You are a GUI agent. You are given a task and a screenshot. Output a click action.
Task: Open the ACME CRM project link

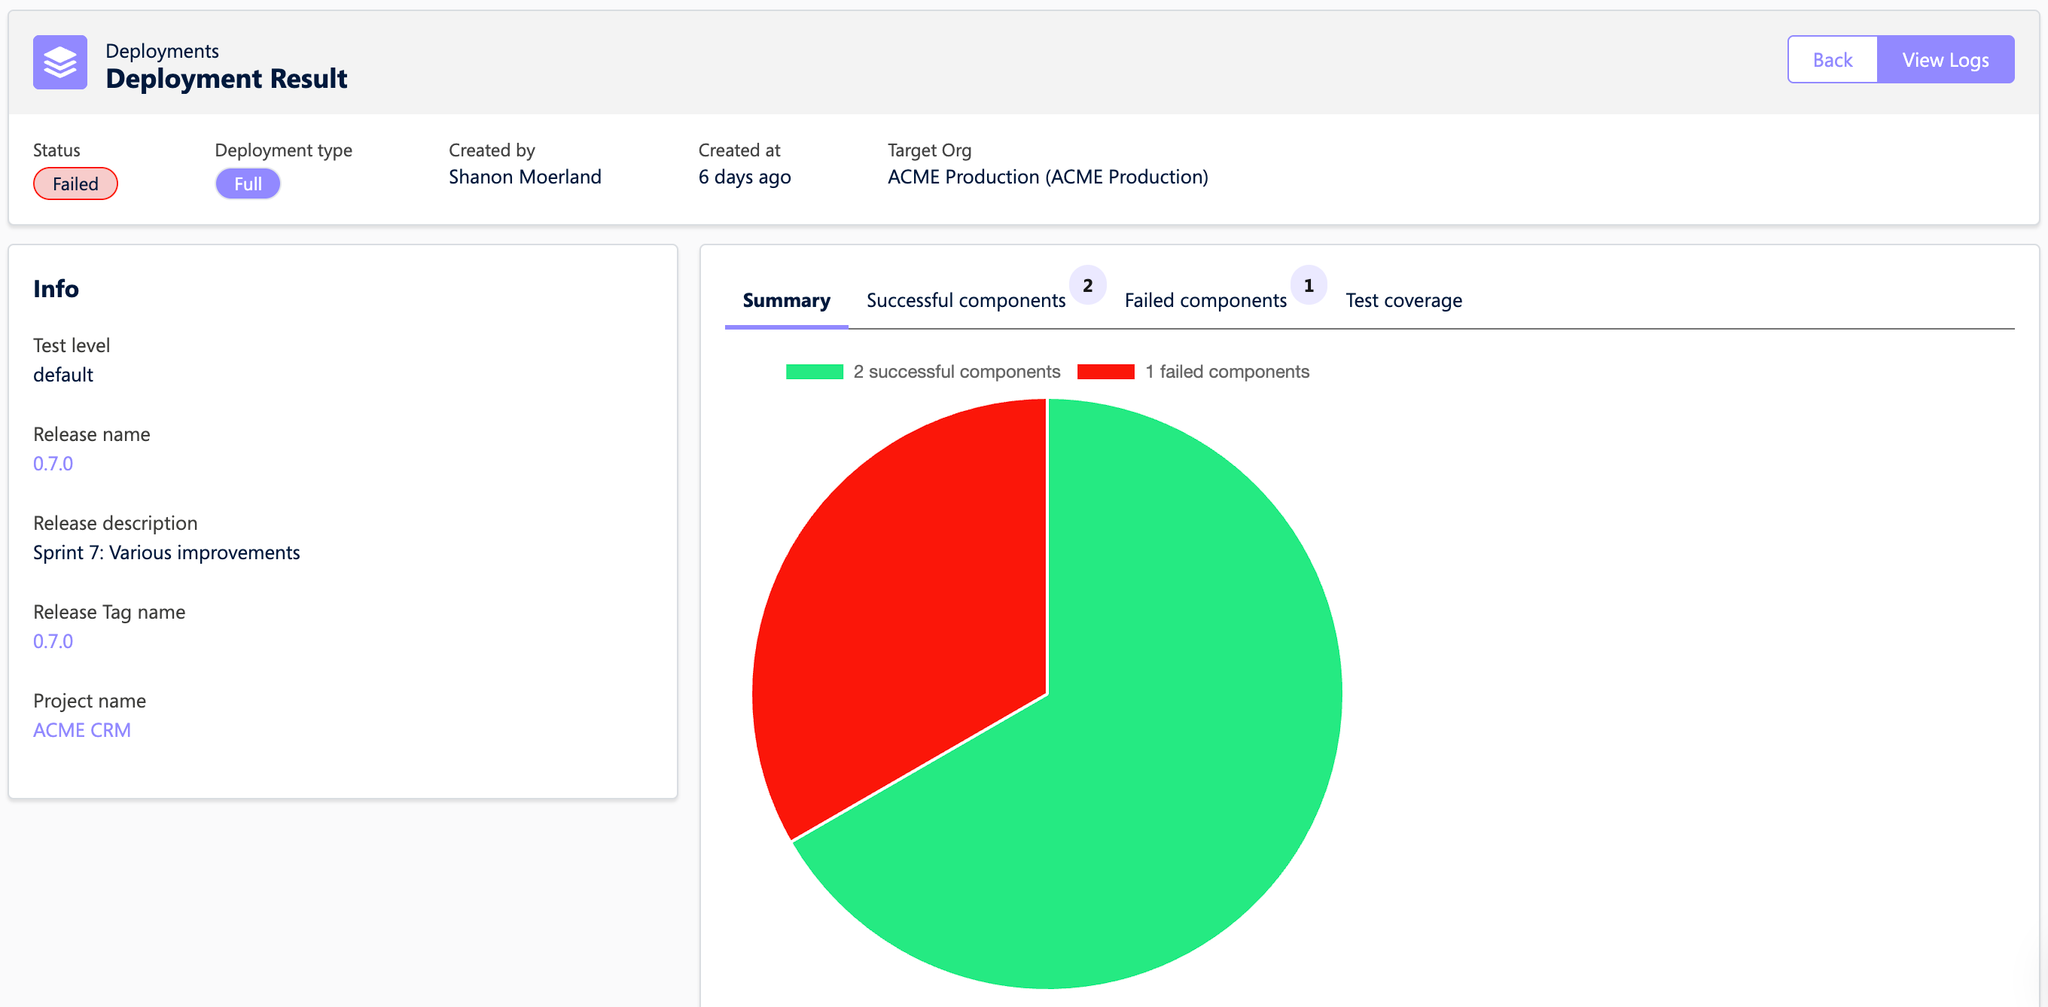[x=82, y=731]
